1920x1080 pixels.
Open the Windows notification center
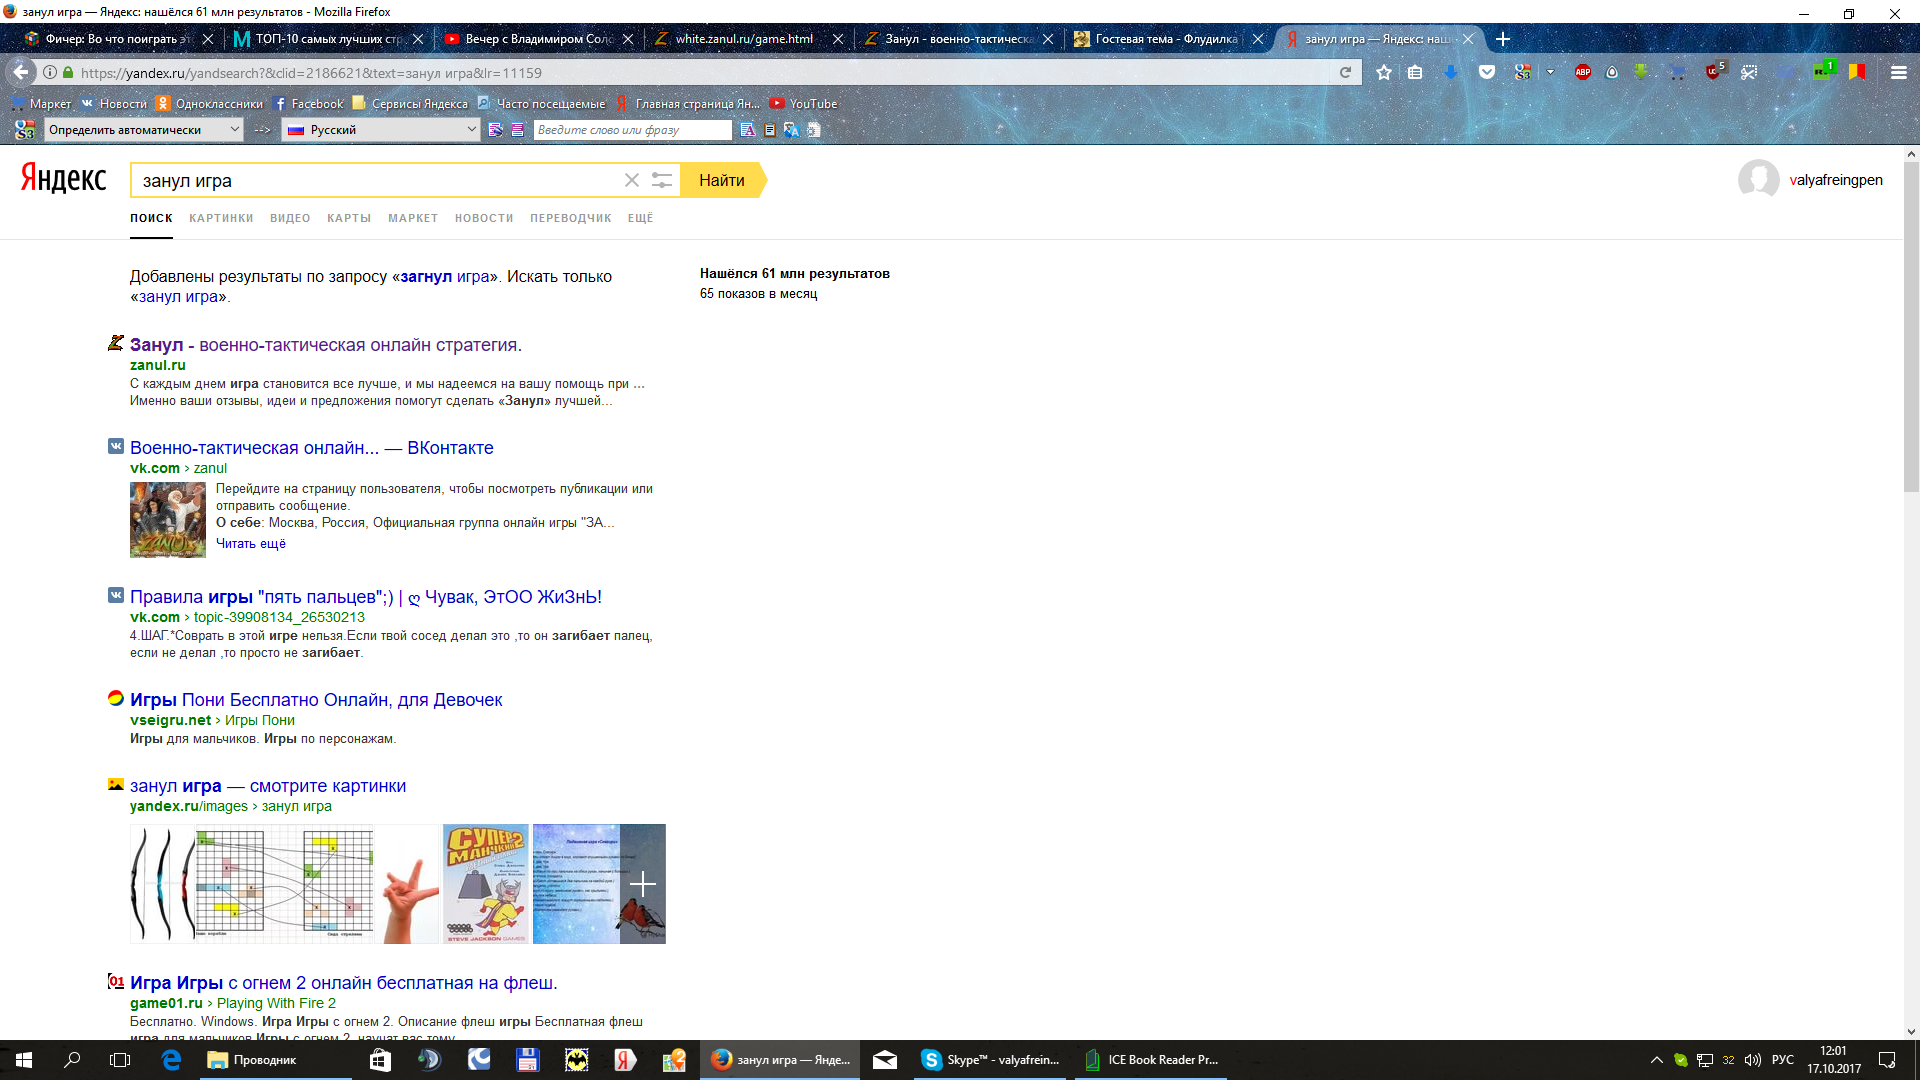point(1887,1060)
